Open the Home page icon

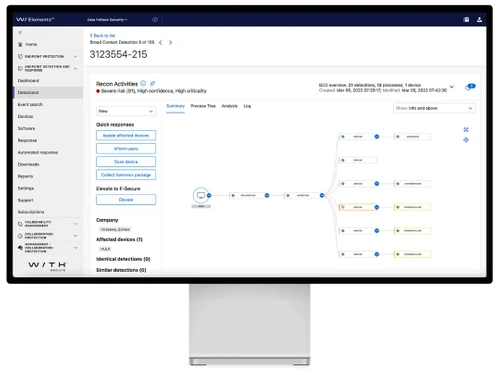tap(20, 44)
